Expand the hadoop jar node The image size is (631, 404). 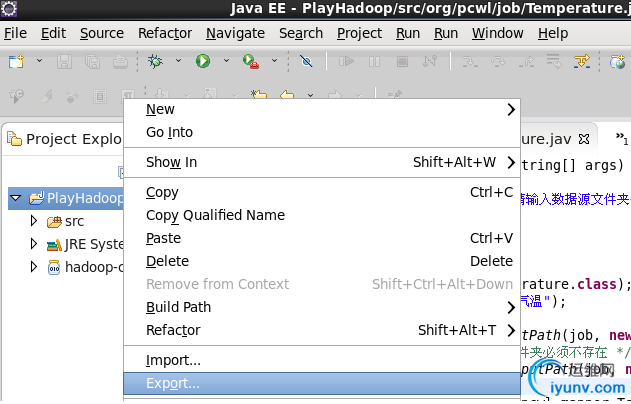[34, 266]
